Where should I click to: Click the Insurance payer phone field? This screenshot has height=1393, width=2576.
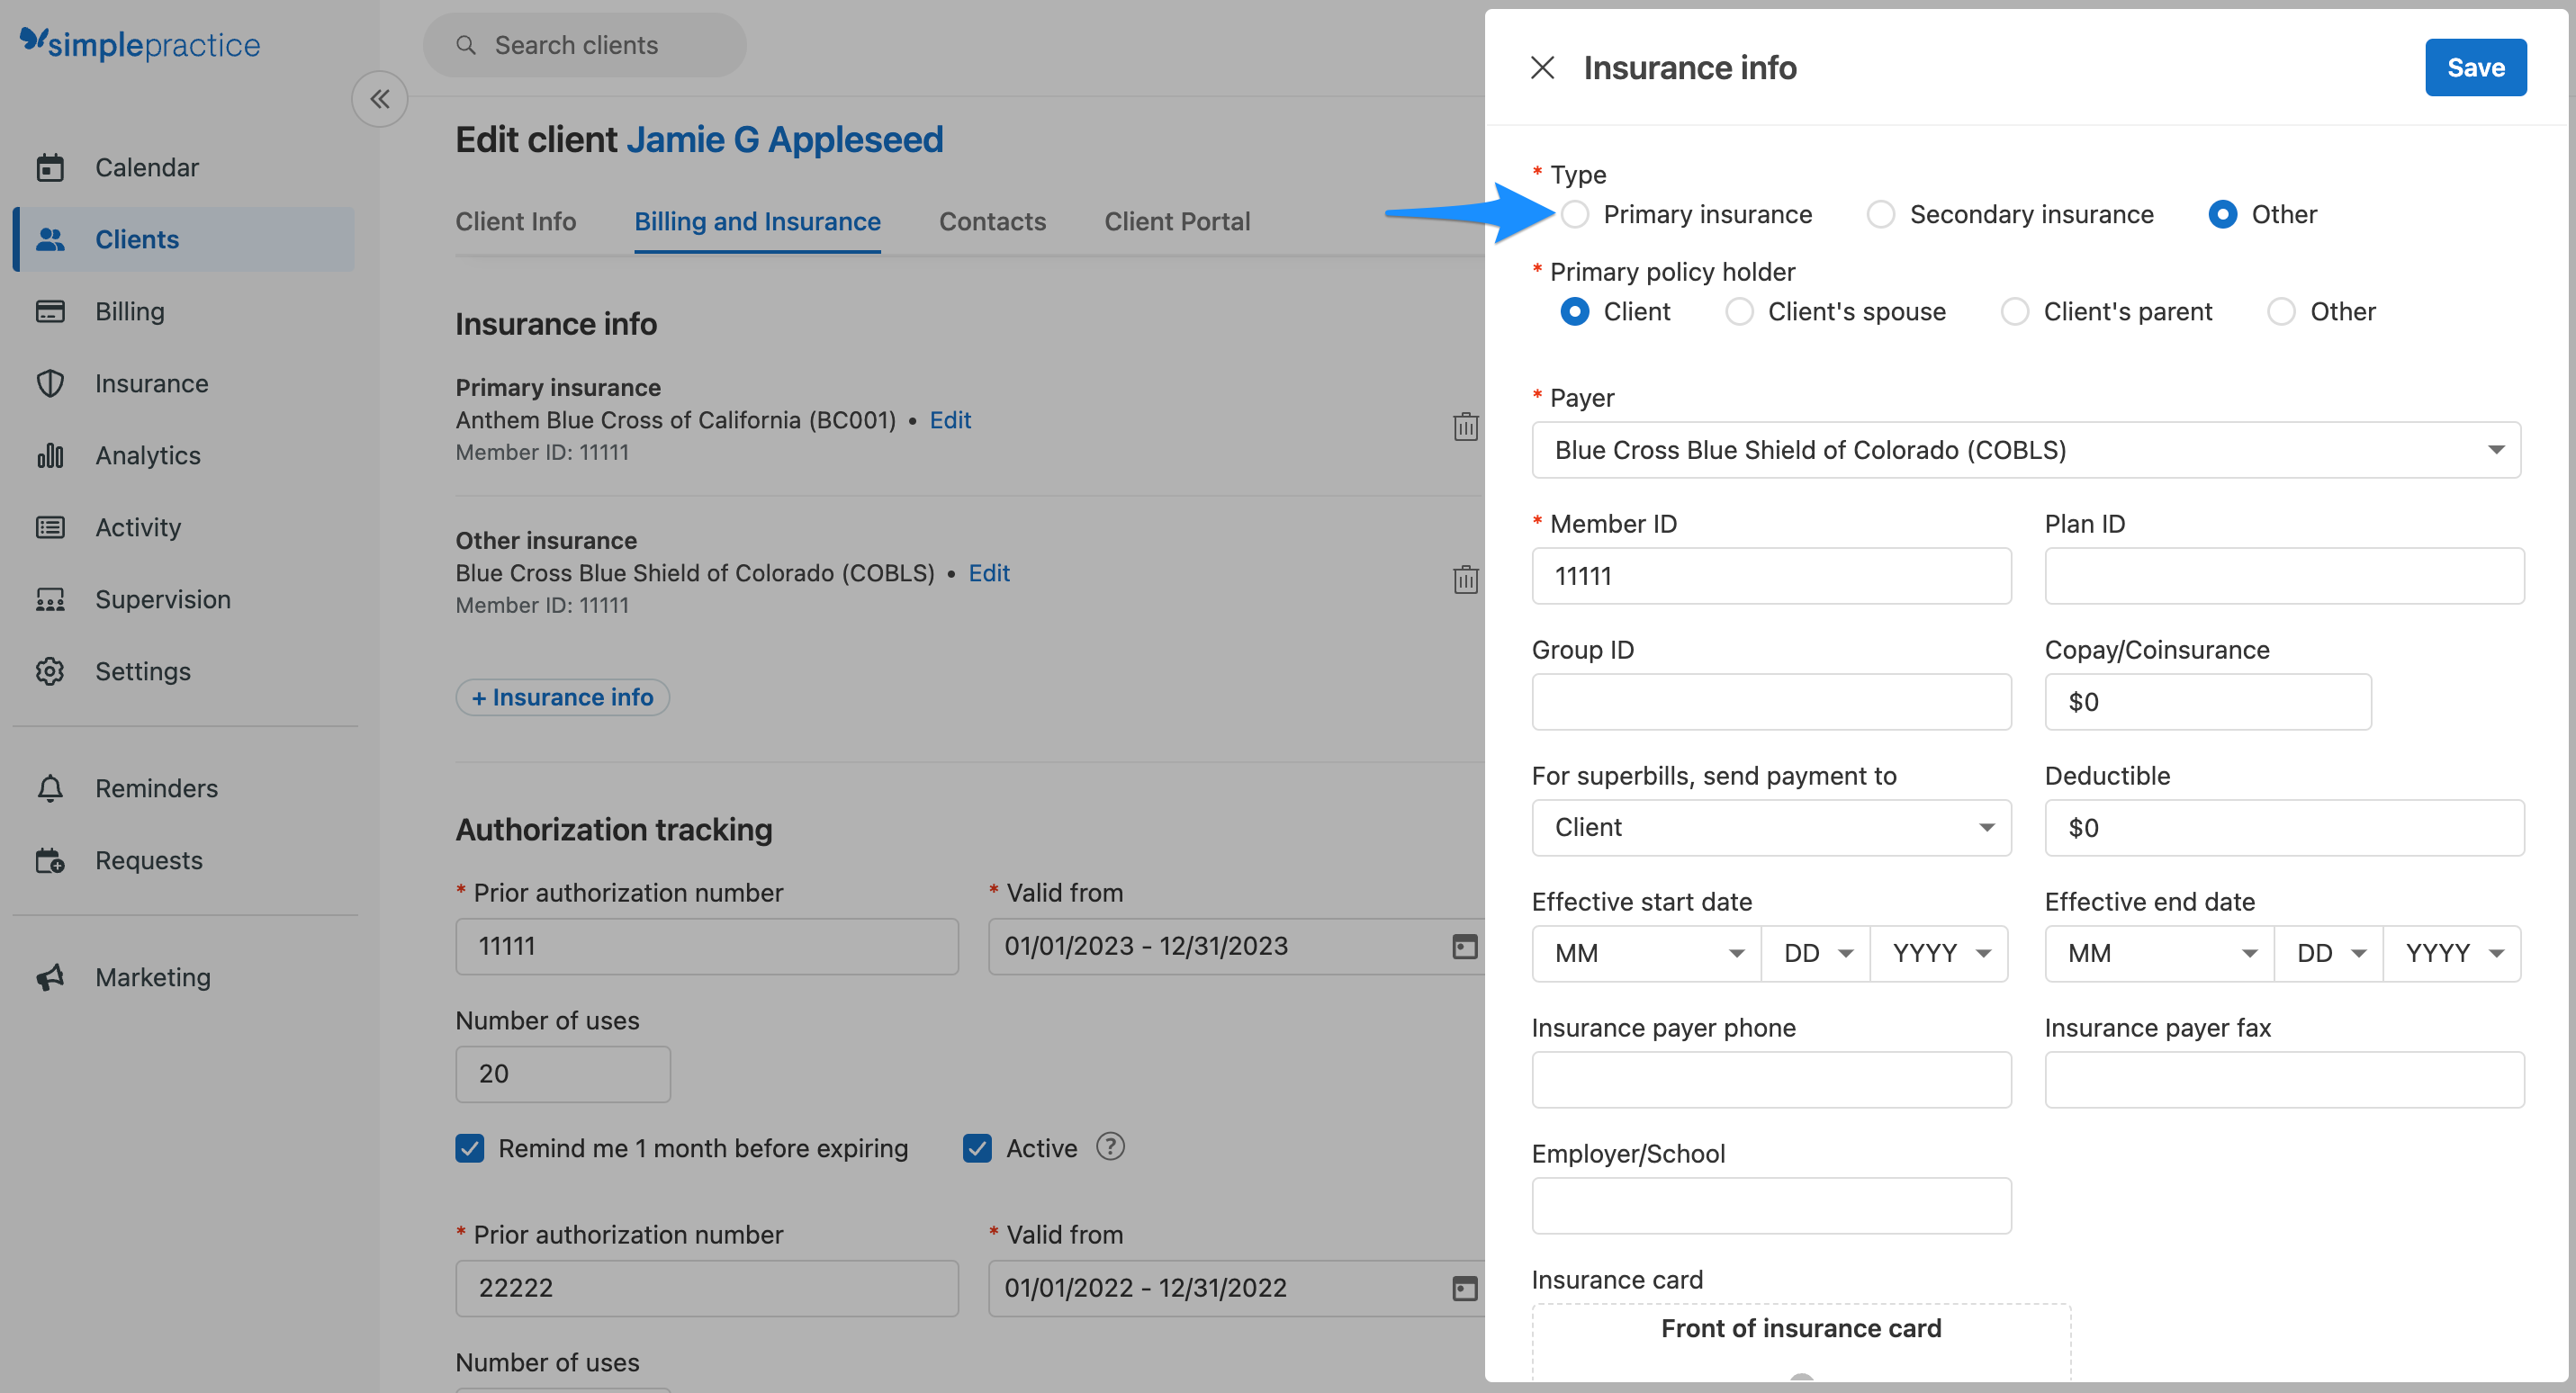pyautogui.click(x=1771, y=1080)
